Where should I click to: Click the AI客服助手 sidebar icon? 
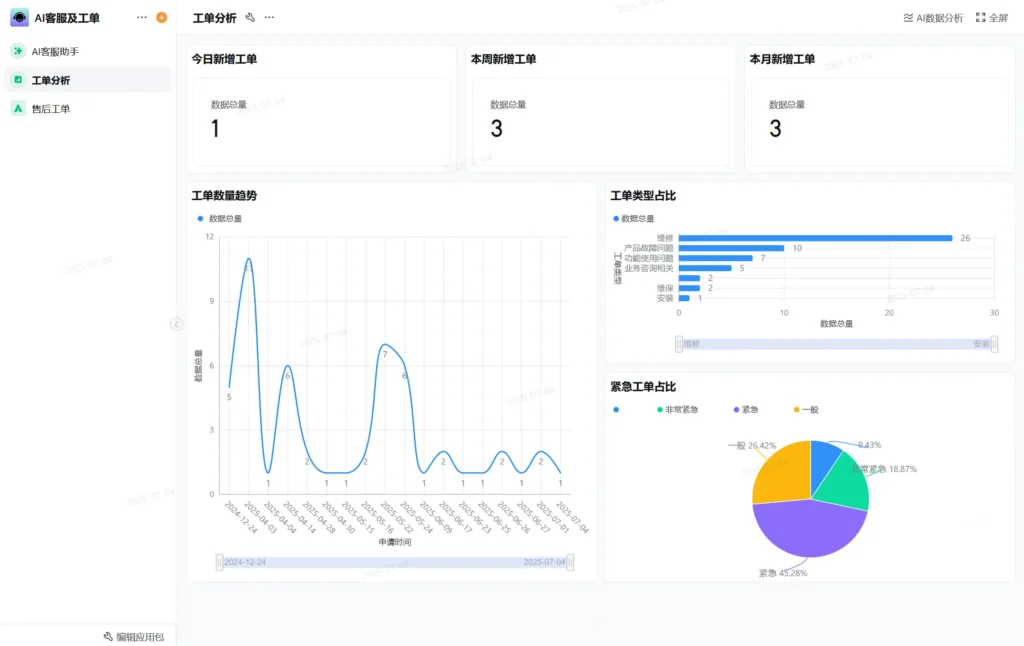click(18, 51)
